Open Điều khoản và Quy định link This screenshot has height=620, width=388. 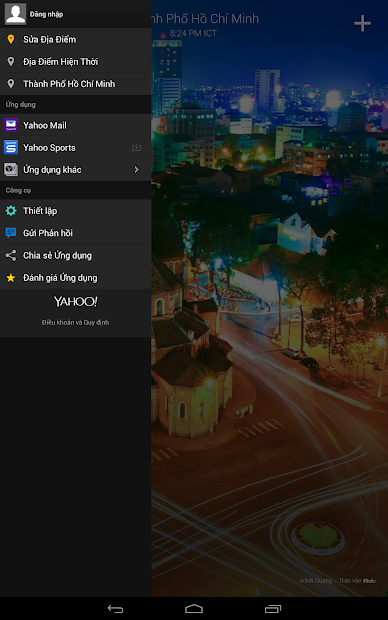pyautogui.click(x=76, y=322)
